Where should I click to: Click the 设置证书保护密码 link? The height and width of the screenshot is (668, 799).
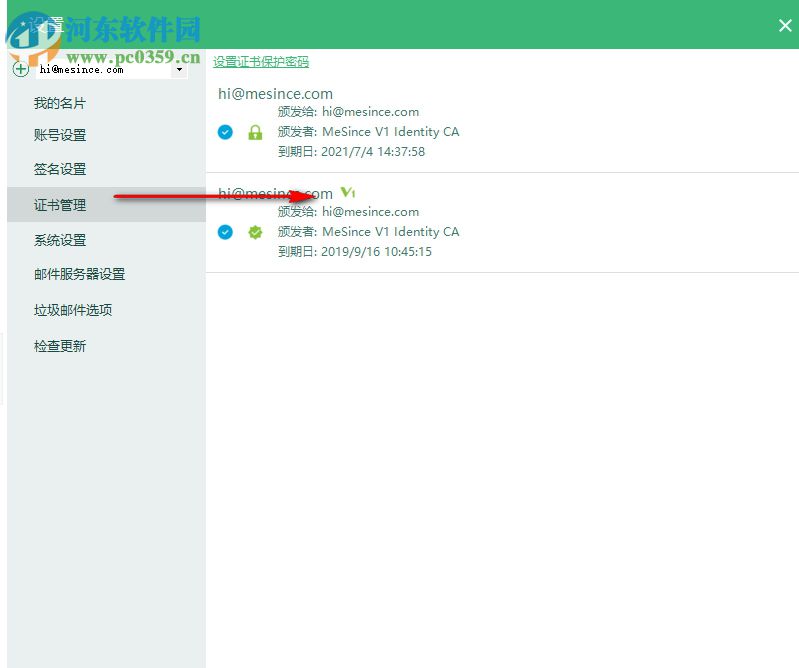pos(261,62)
